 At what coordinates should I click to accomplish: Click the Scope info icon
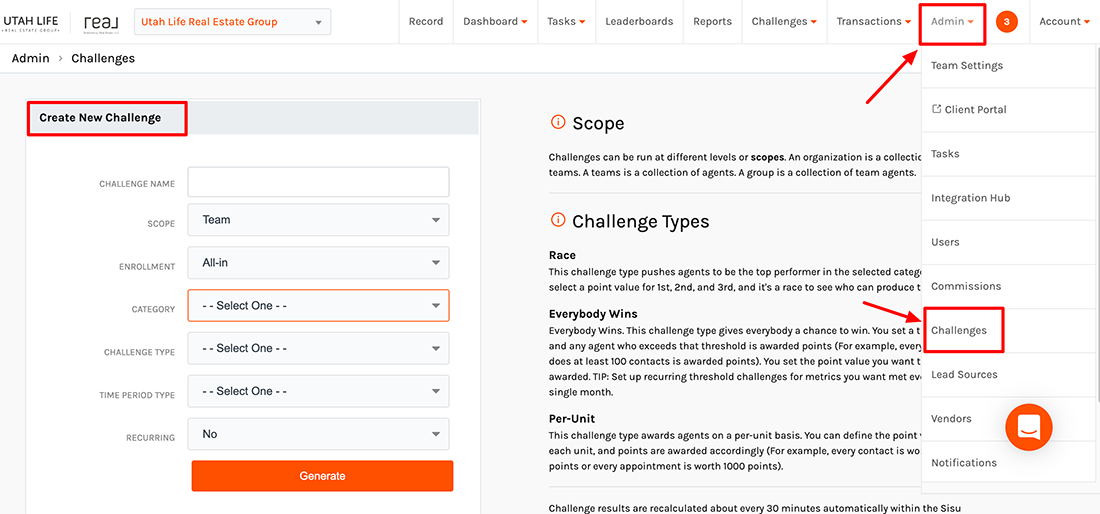(x=558, y=123)
